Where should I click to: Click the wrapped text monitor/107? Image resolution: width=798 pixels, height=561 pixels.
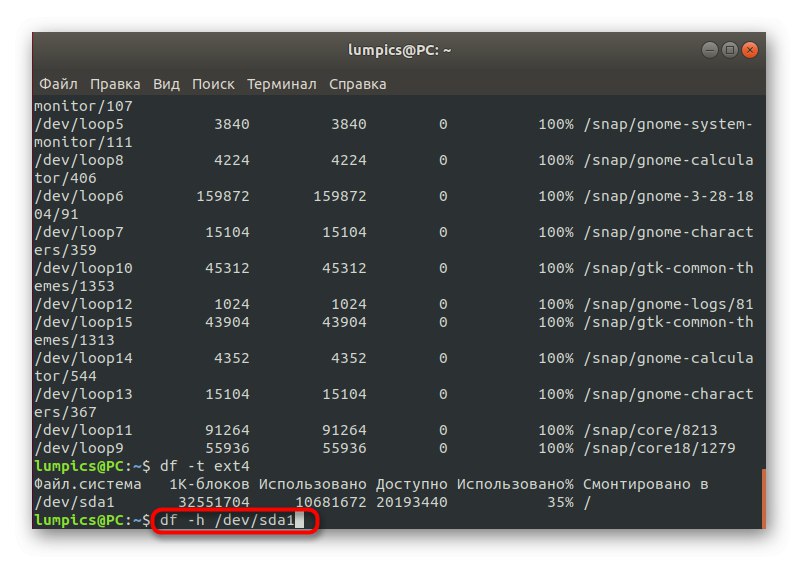[x=83, y=106]
